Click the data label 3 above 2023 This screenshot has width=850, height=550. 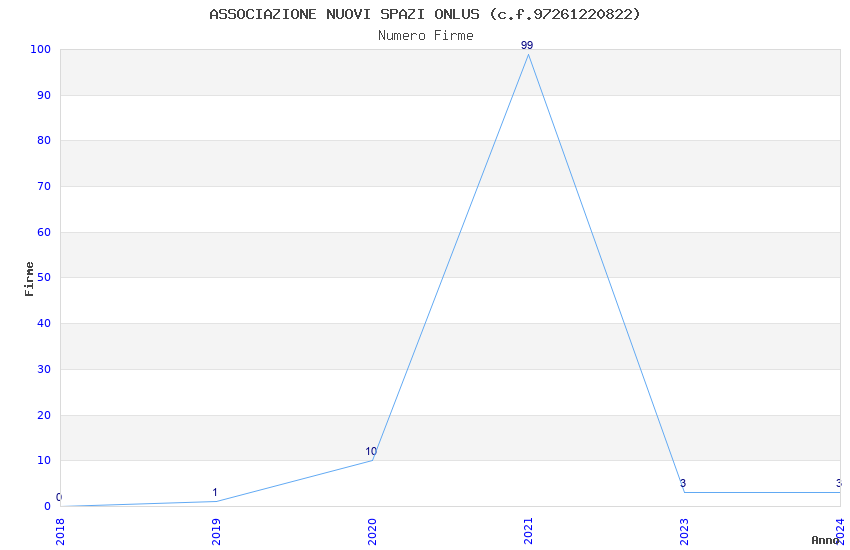click(683, 483)
